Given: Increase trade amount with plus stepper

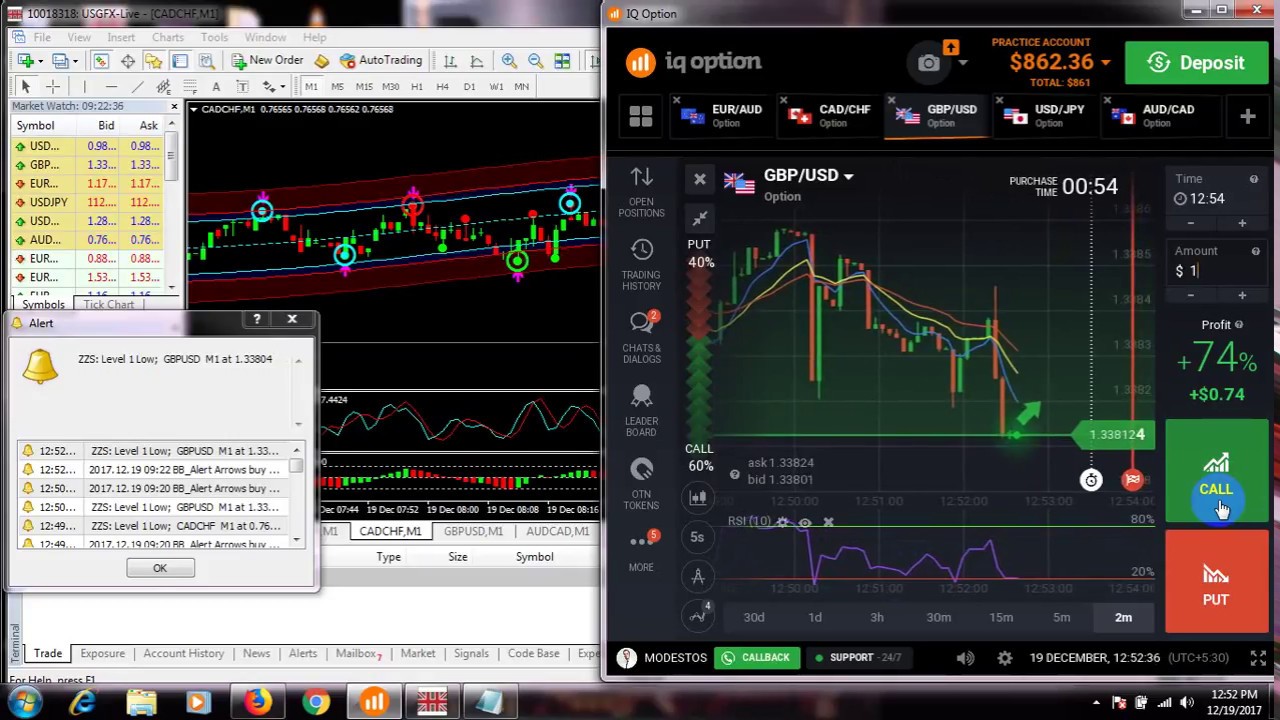Looking at the screenshot, I should (x=1242, y=295).
